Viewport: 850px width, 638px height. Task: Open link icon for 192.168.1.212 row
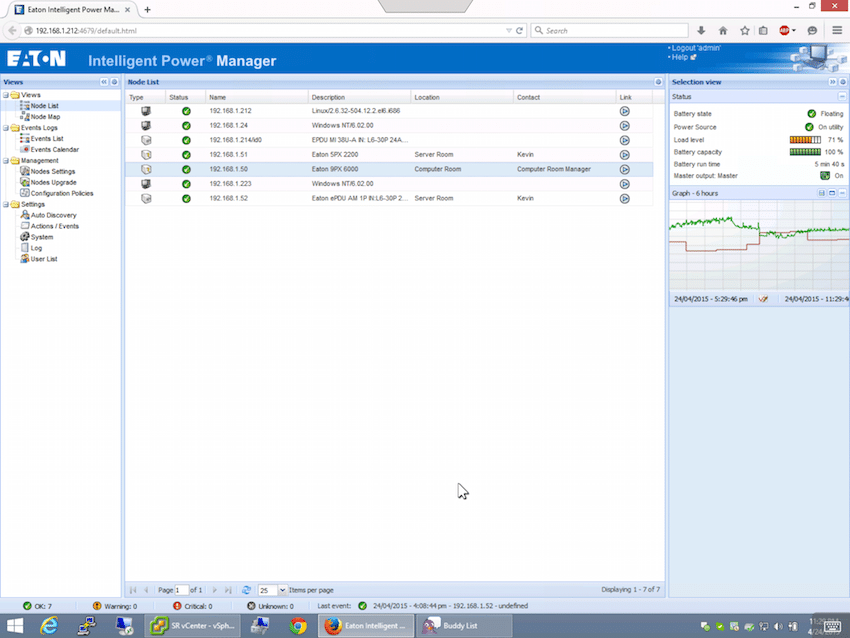click(x=624, y=111)
